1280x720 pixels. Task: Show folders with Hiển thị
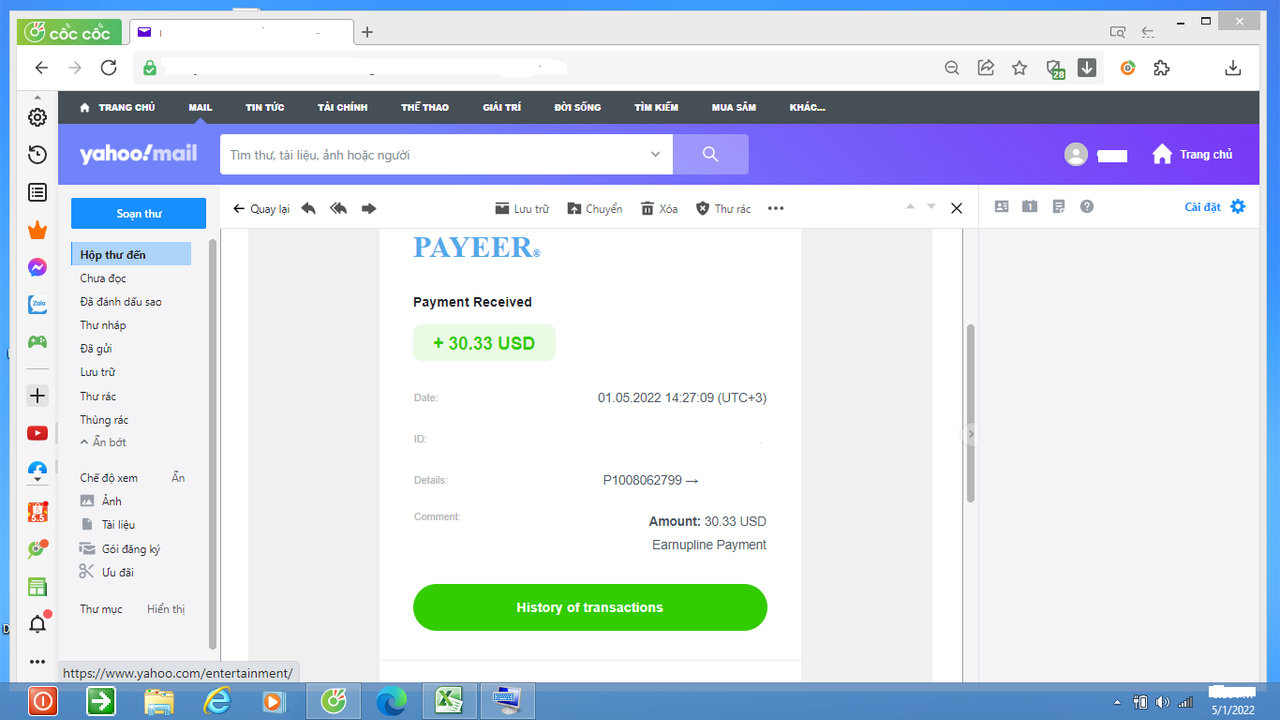[166, 609]
